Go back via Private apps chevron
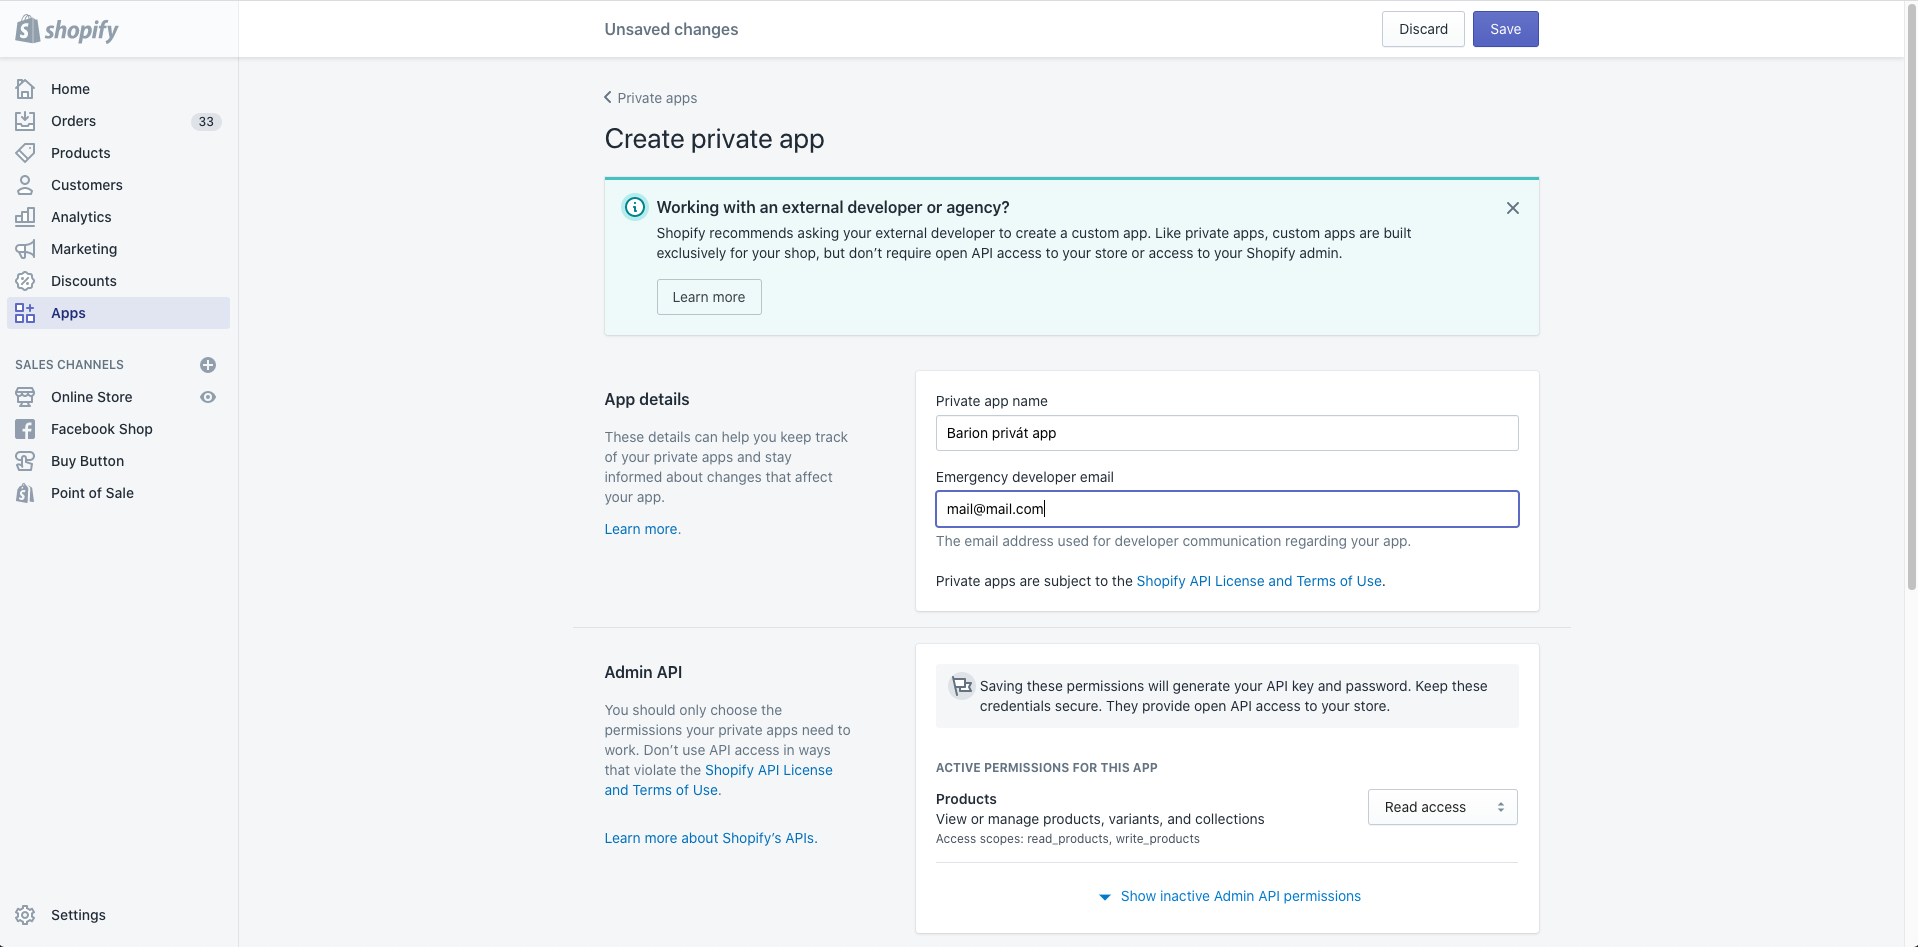The image size is (1918, 947). pos(608,97)
